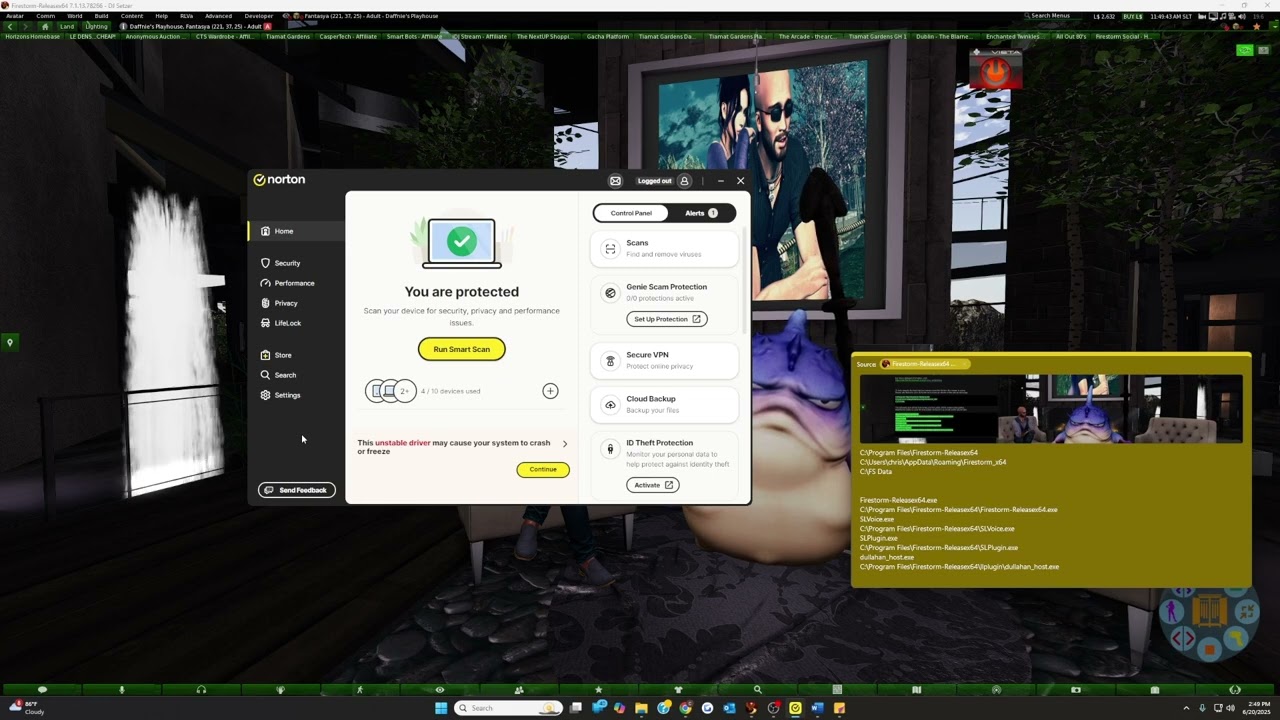1280x720 pixels.
Task: Switch to the Control Panel tab
Action: click(631, 213)
